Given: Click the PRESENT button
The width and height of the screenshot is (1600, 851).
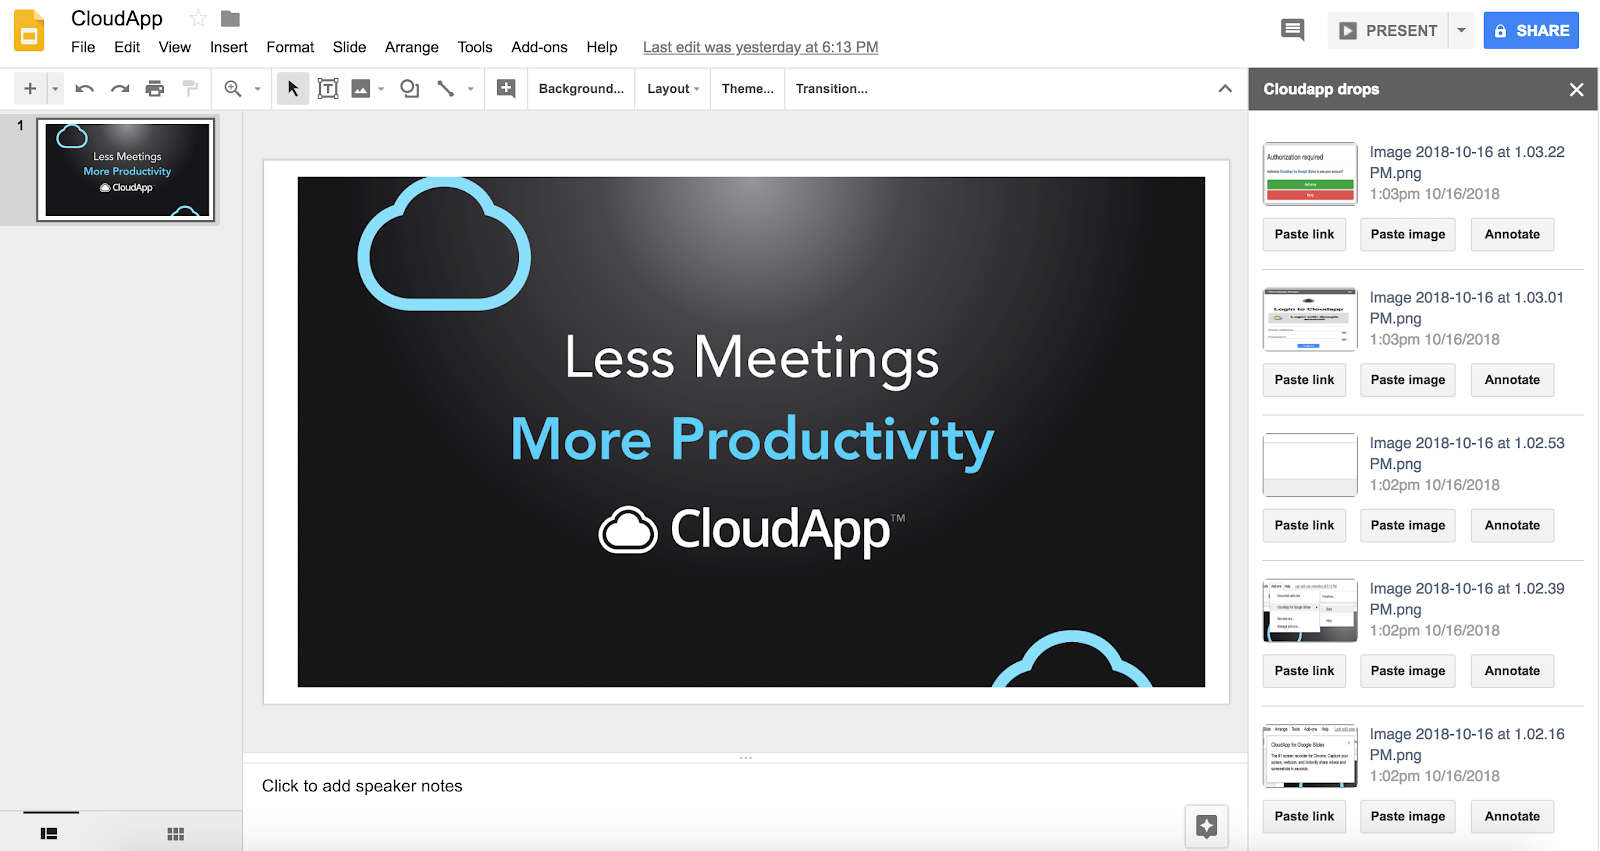Looking at the screenshot, I should 1390,31.
